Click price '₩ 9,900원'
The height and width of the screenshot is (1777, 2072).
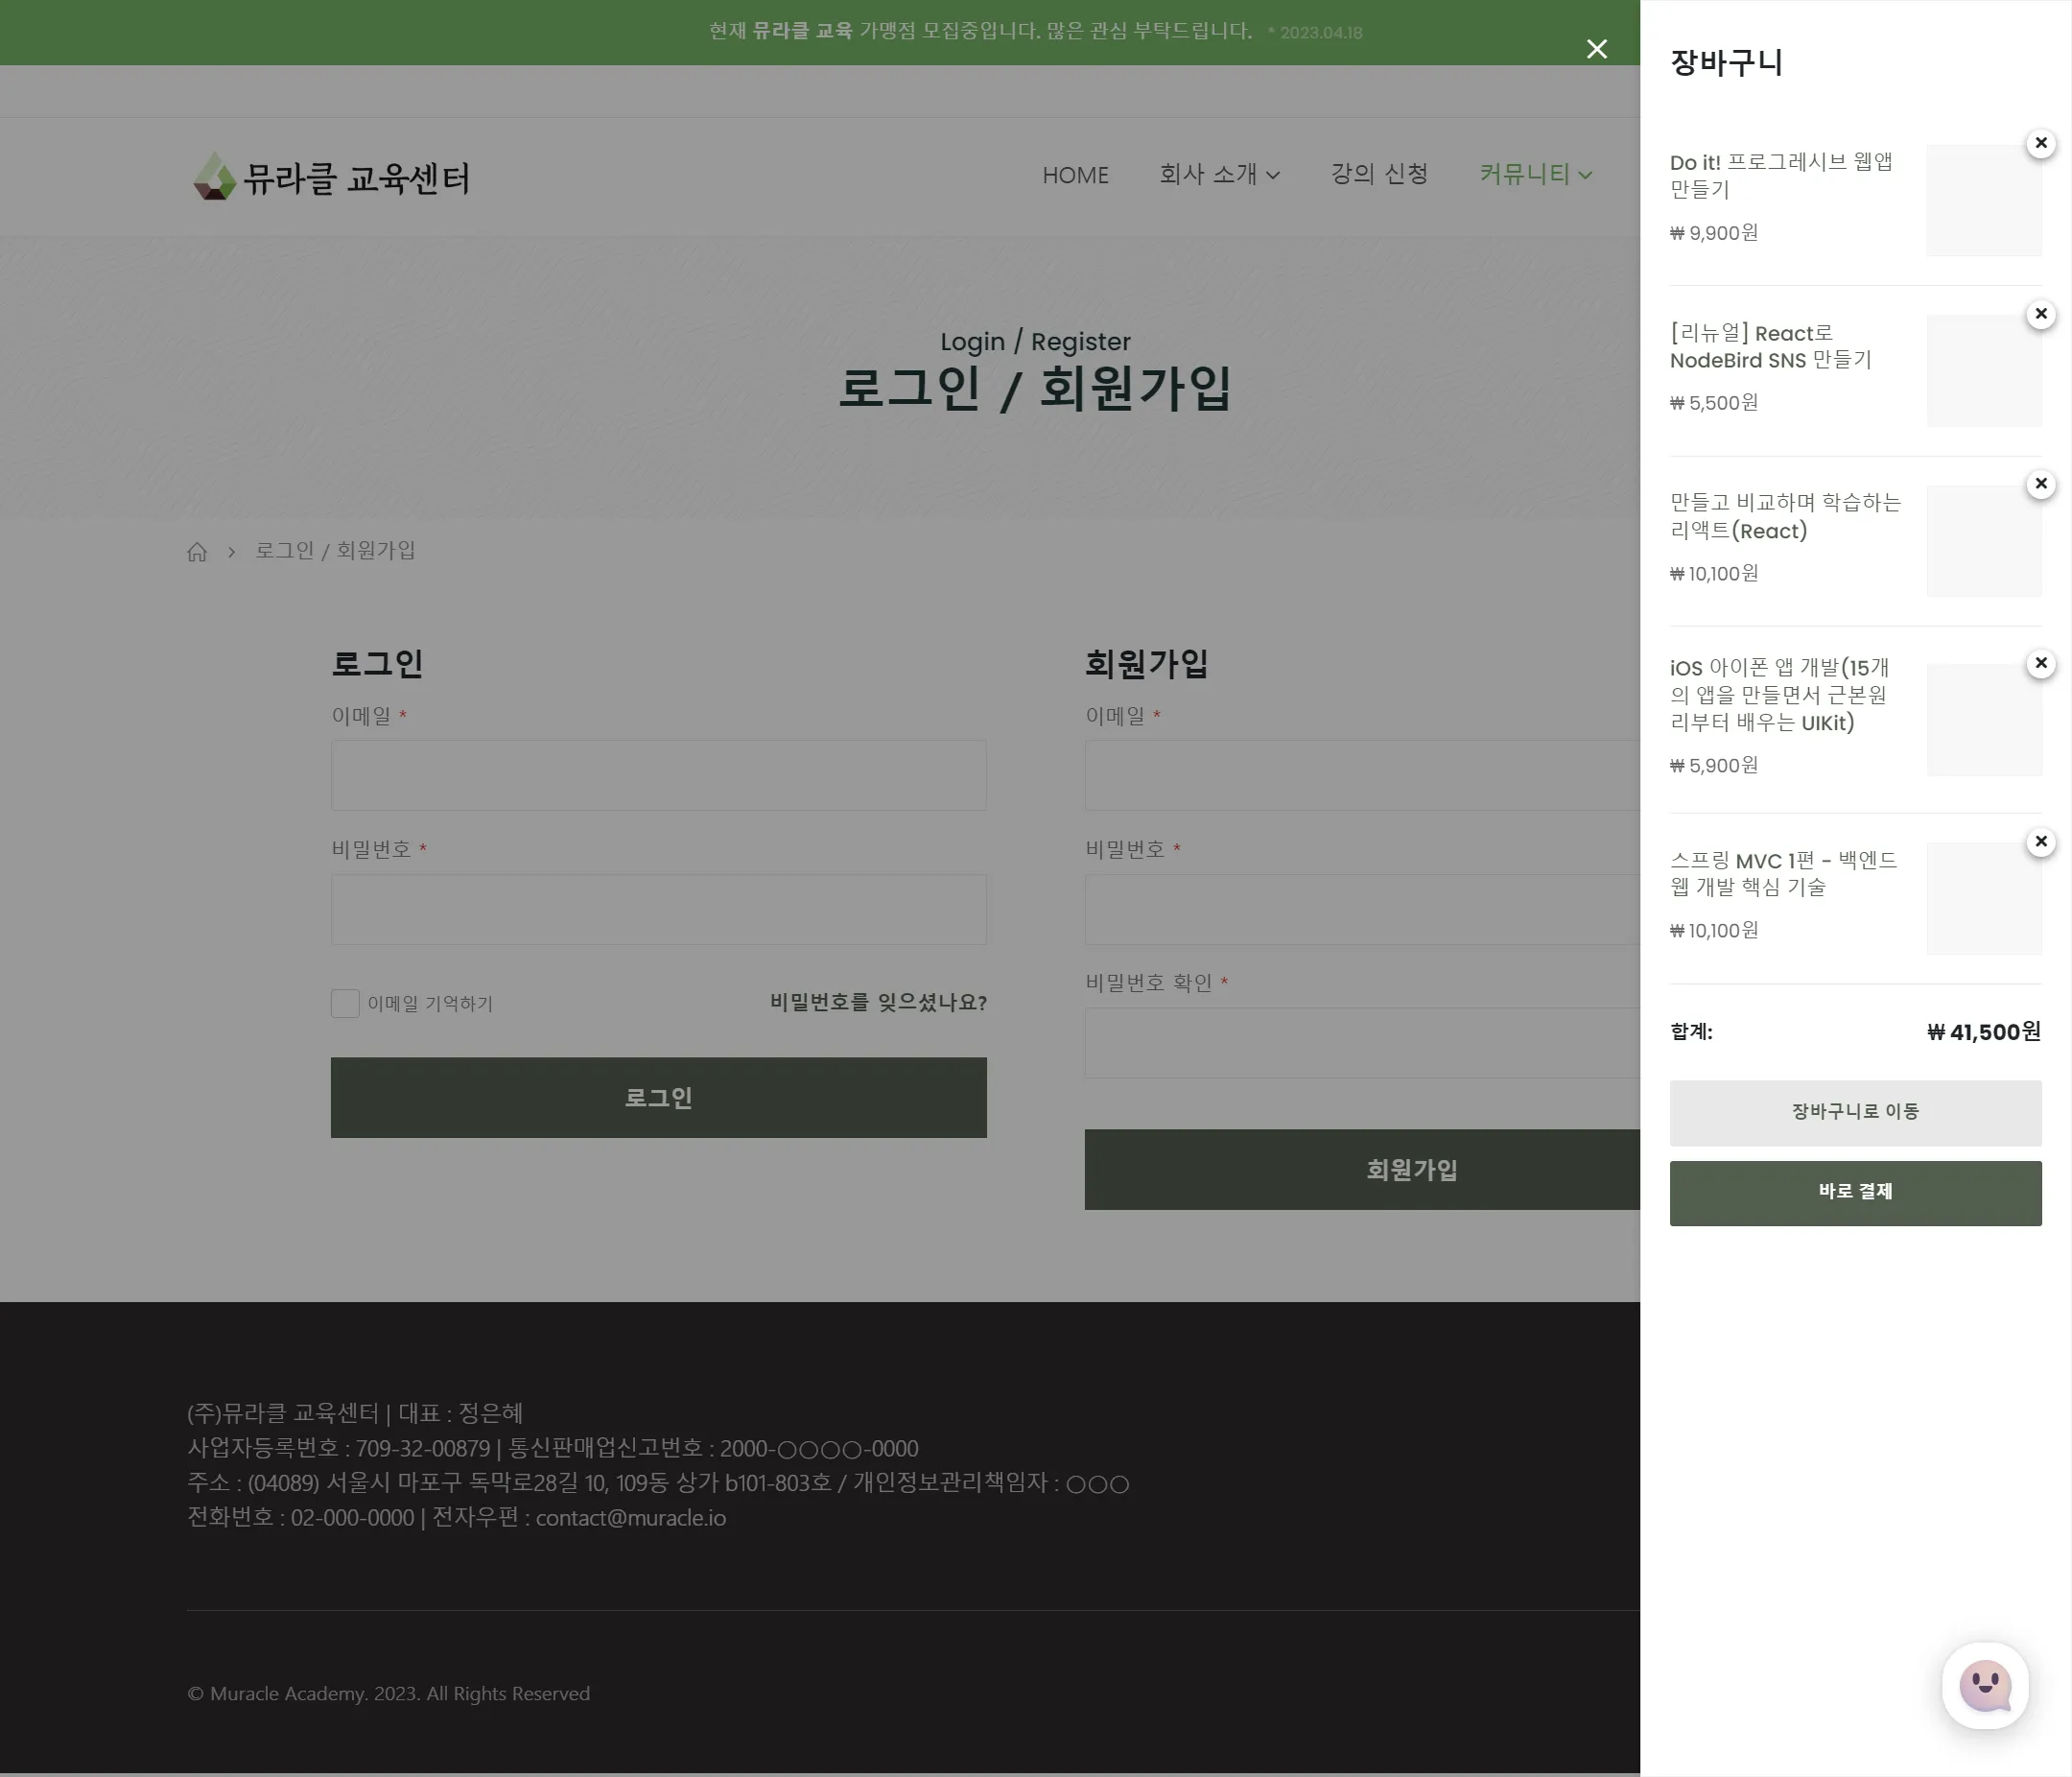(1714, 233)
